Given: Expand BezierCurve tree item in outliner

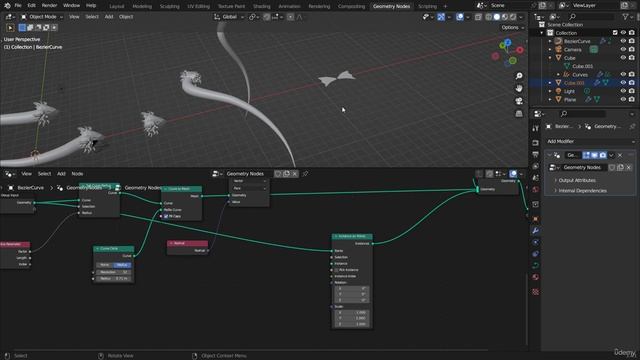Looking at the screenshot, I should pyautogui.click(x=550, y=41).
